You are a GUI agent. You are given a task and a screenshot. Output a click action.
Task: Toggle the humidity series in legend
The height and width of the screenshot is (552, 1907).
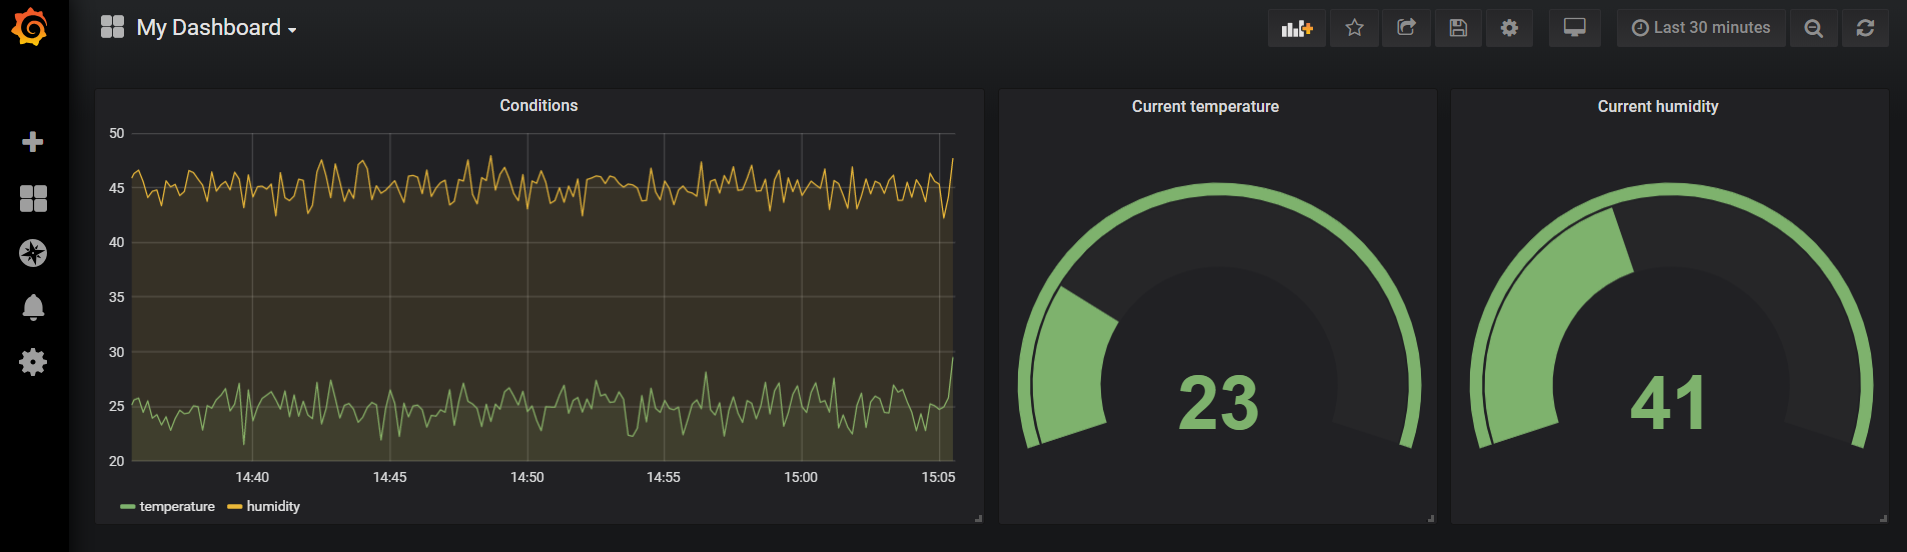(x=272, y=507)
